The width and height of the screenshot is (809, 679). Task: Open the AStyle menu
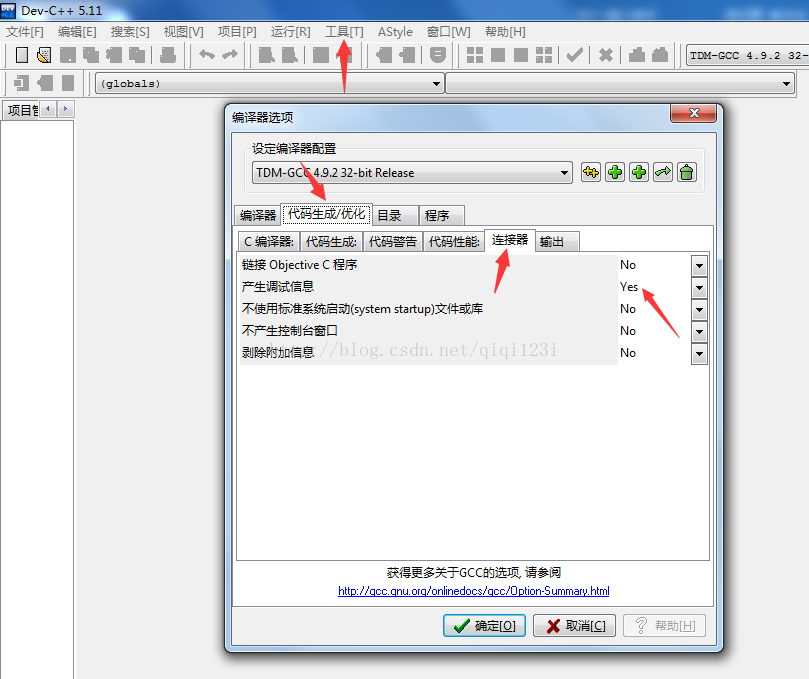(x=395, y=32)
